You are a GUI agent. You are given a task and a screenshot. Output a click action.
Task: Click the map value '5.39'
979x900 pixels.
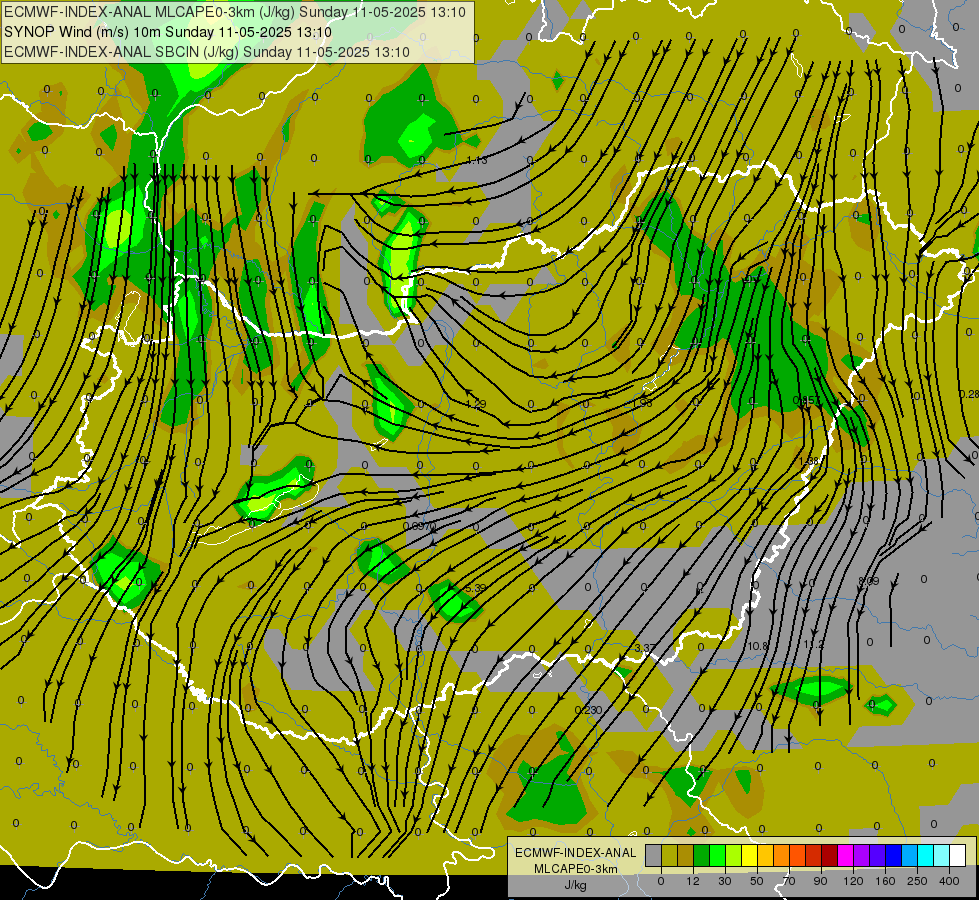pyautogui.click(x=476, y=588)
